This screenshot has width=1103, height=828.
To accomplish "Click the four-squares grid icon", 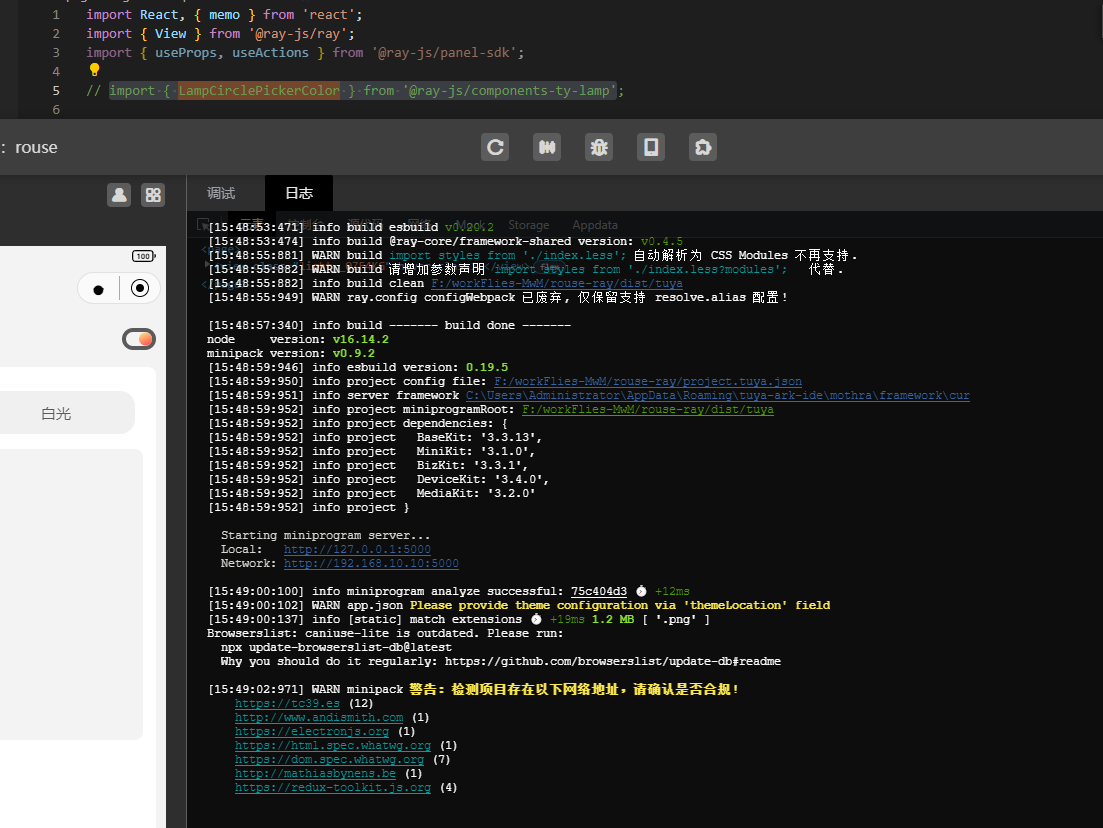I will point(153,195).
